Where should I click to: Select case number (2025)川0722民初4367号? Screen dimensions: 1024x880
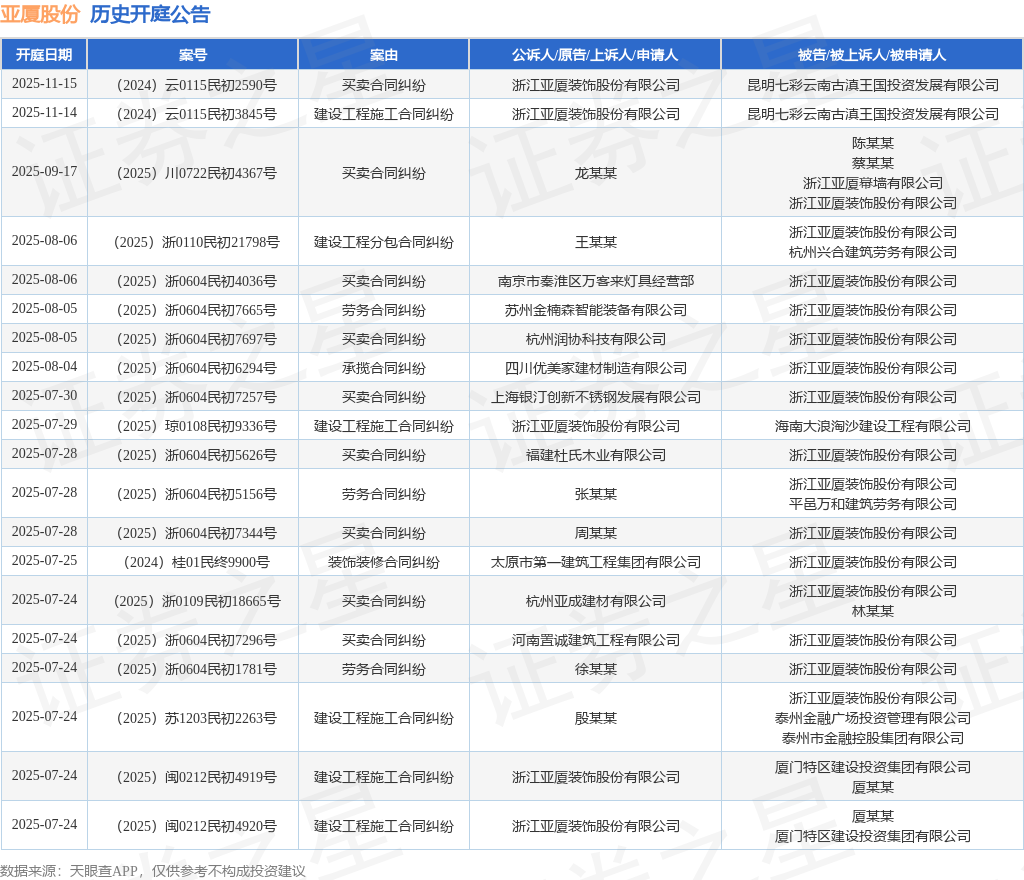(x=193, y=173)
